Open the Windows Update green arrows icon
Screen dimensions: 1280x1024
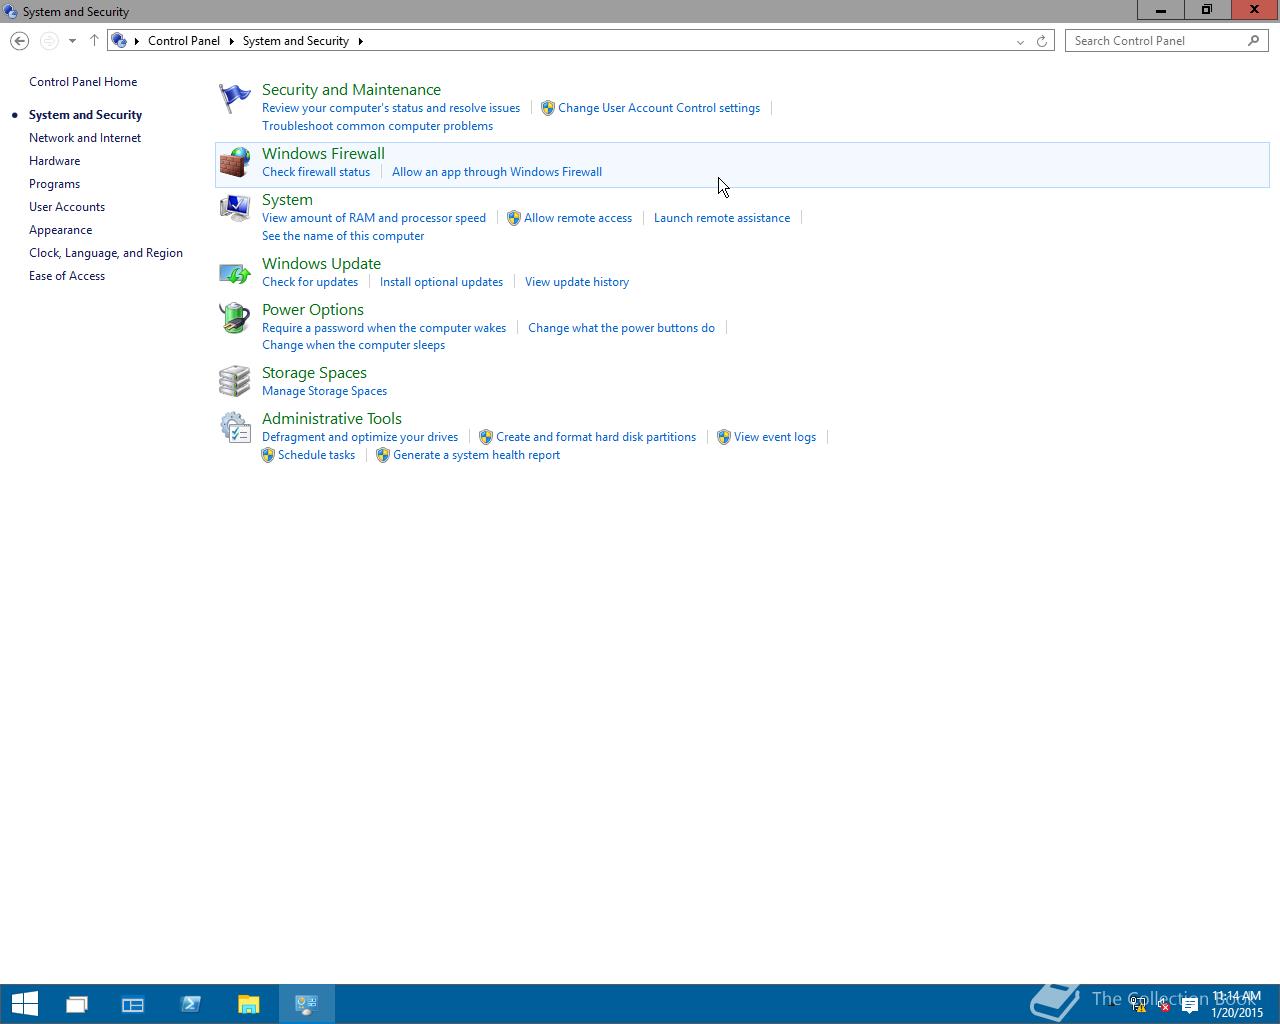coord(235,273)
